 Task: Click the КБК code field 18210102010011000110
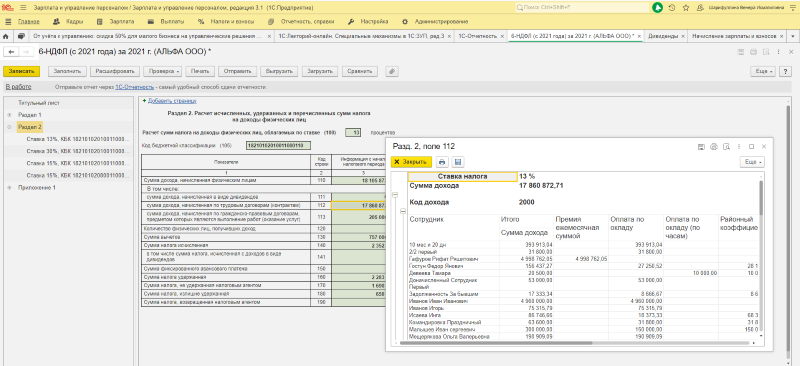[279, 145]
